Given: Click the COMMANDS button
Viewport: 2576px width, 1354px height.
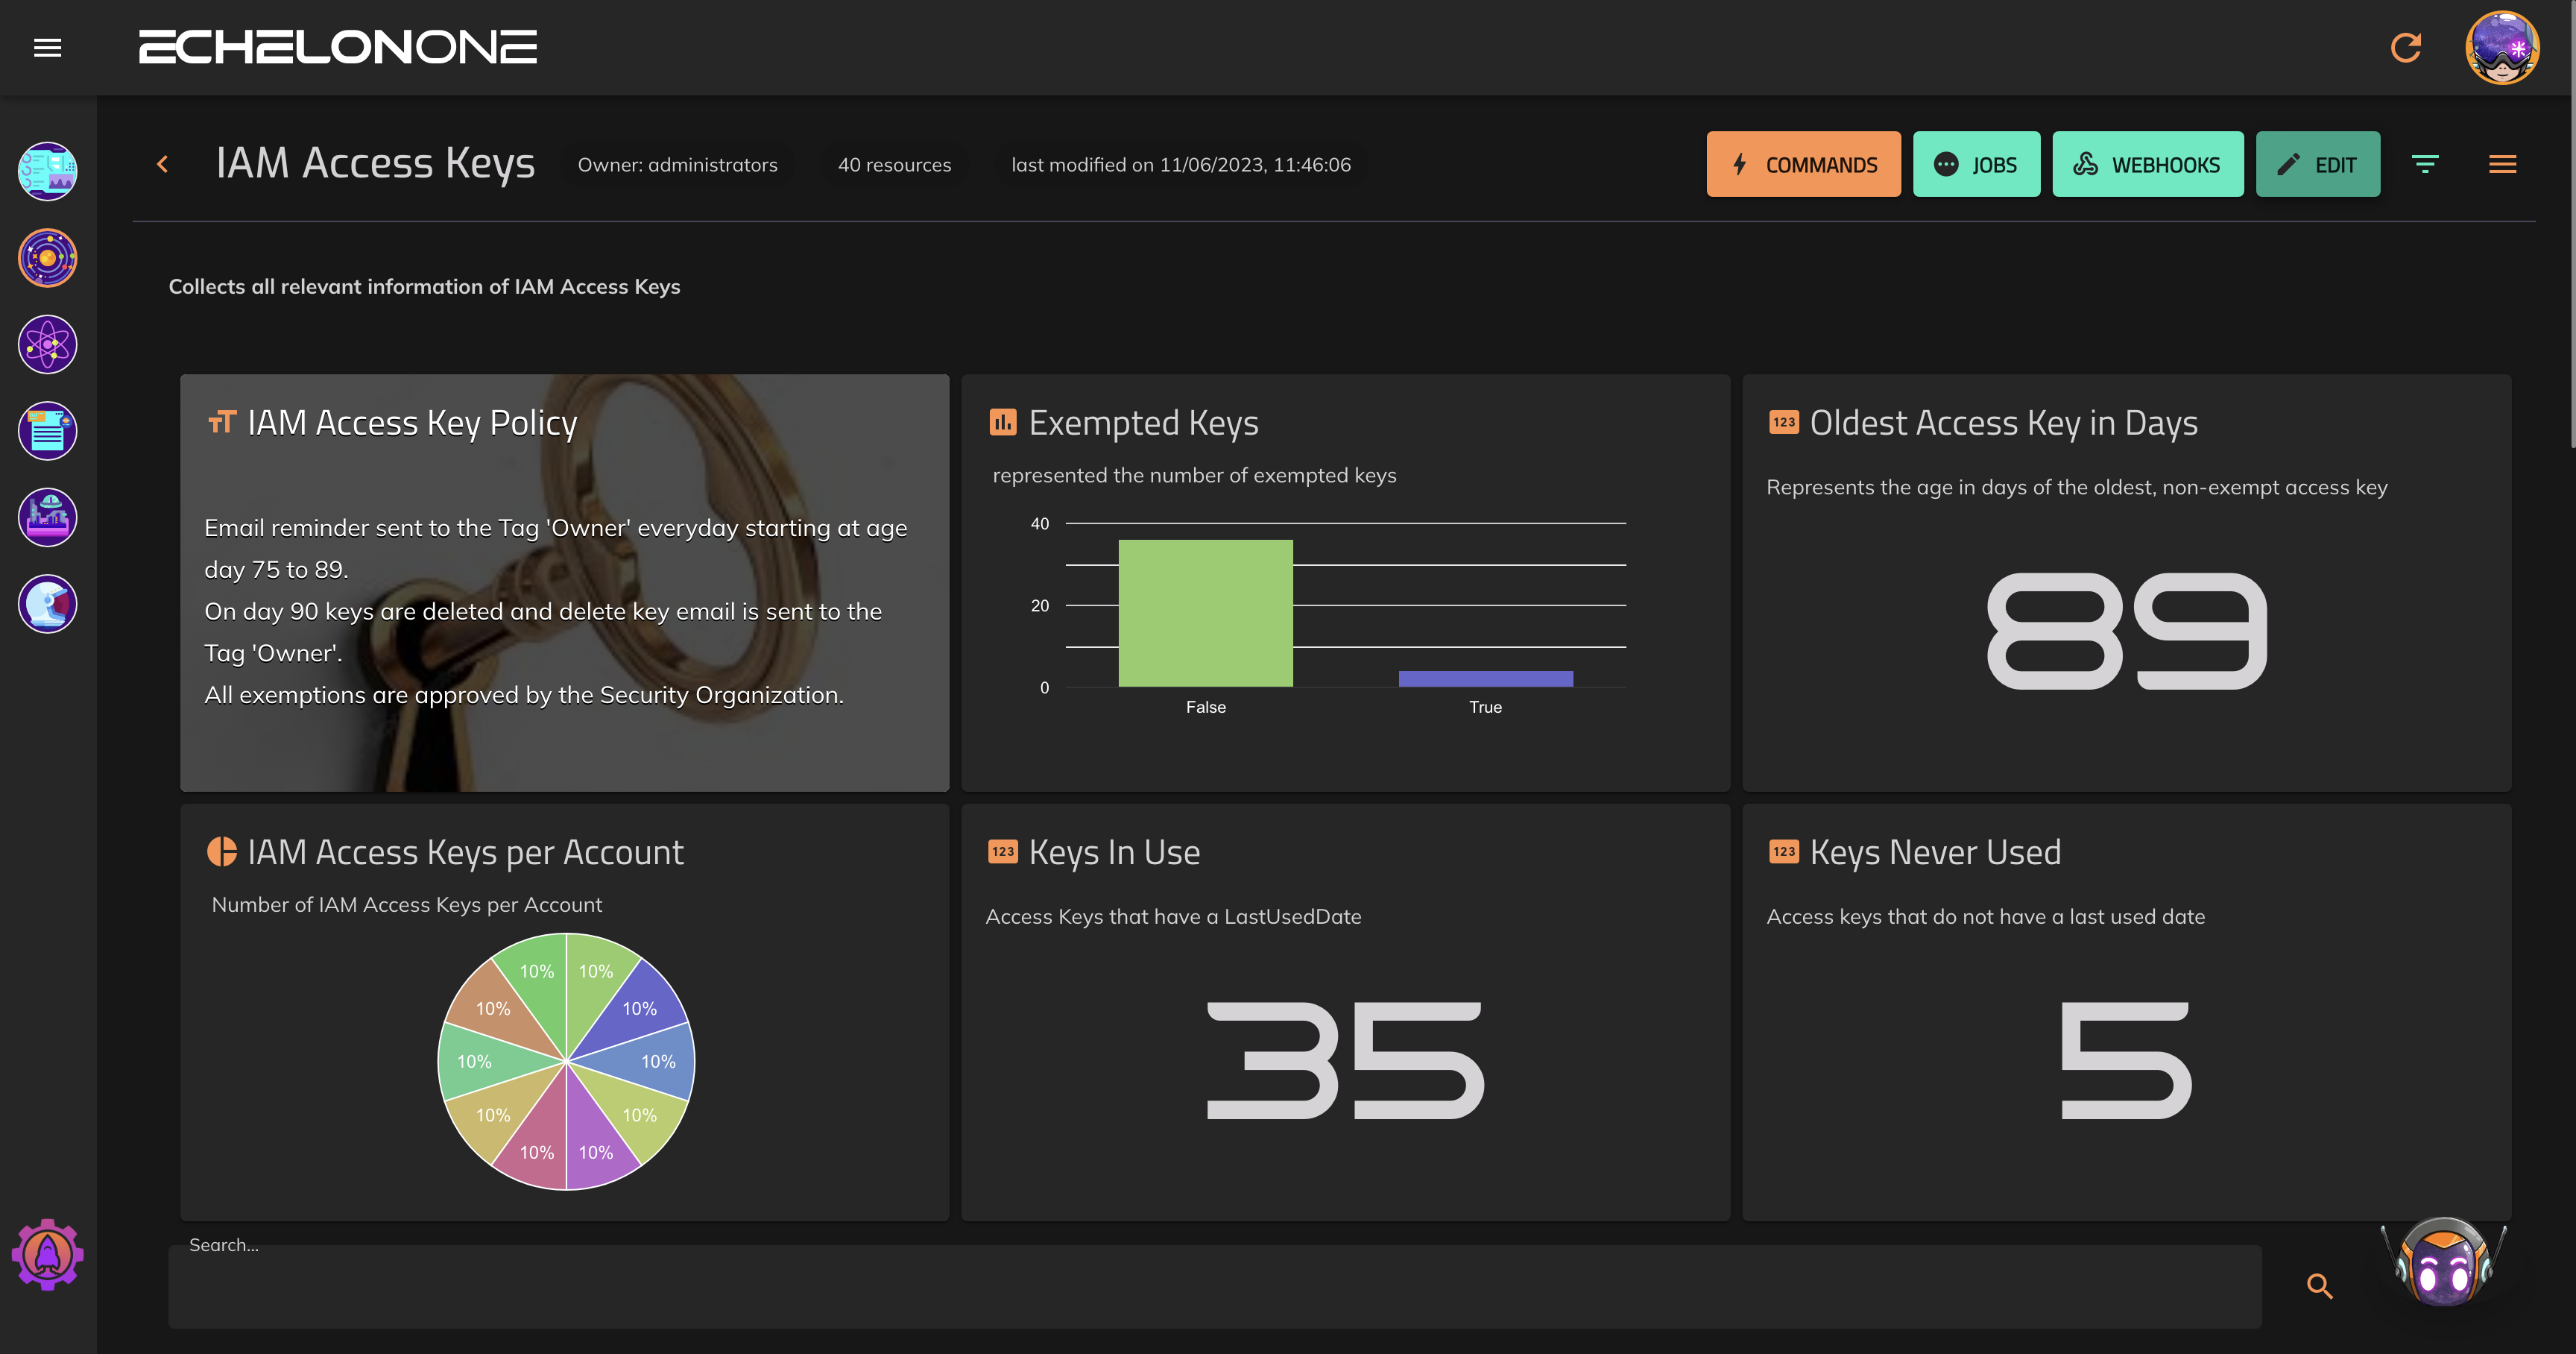Looking at the screenshot, I should [1802, 164].
